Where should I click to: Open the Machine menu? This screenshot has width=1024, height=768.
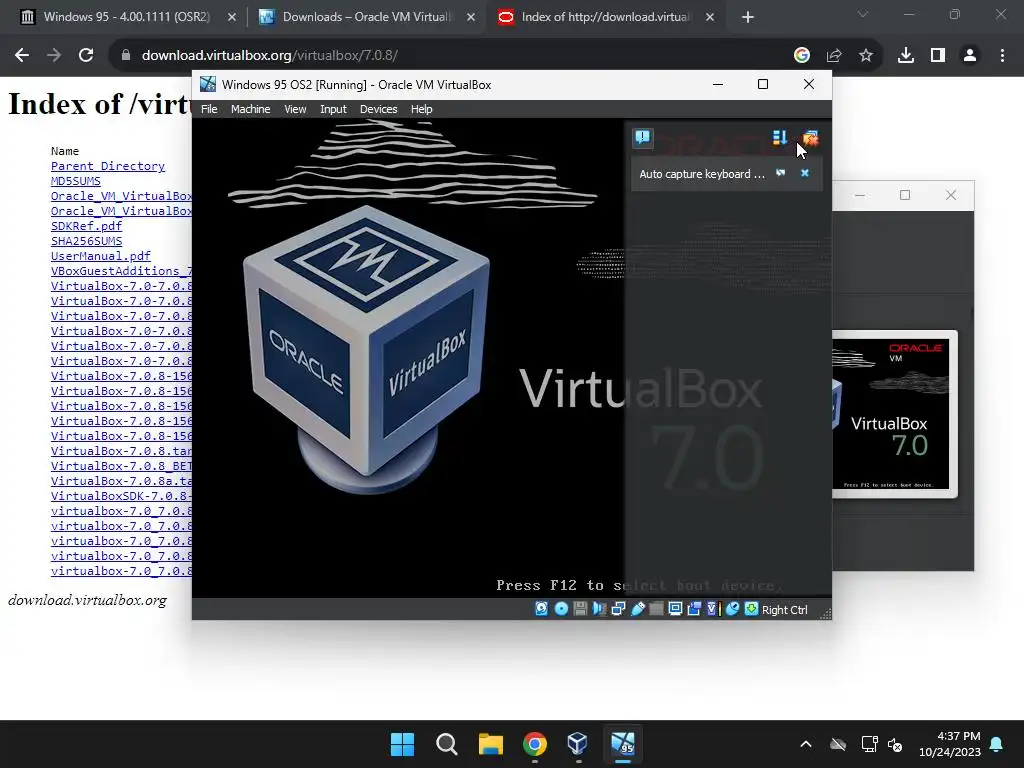(250, 109)
